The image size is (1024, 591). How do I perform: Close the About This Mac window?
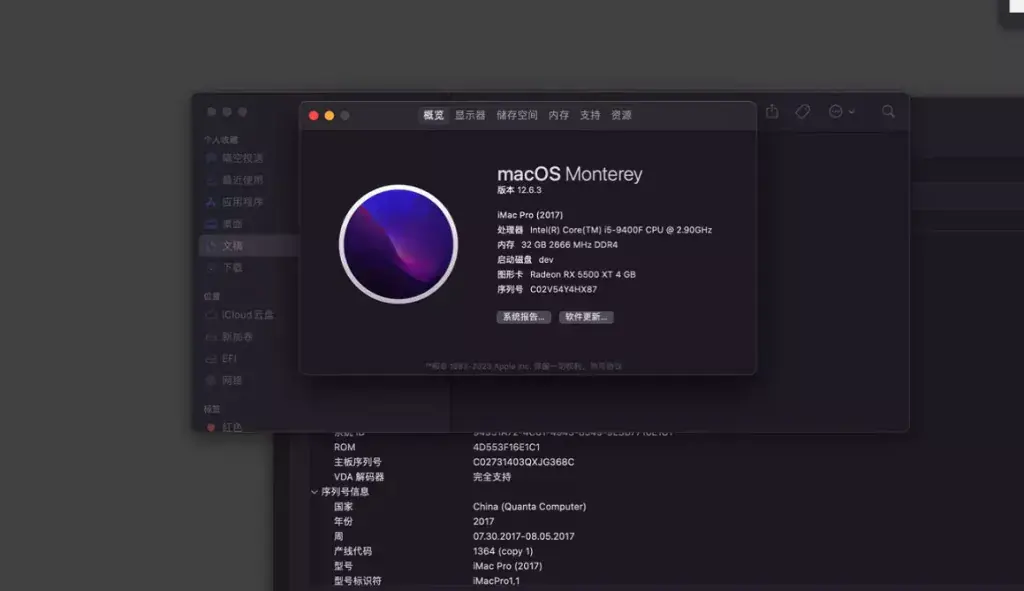pyautogui.click(x=313, y=116)
